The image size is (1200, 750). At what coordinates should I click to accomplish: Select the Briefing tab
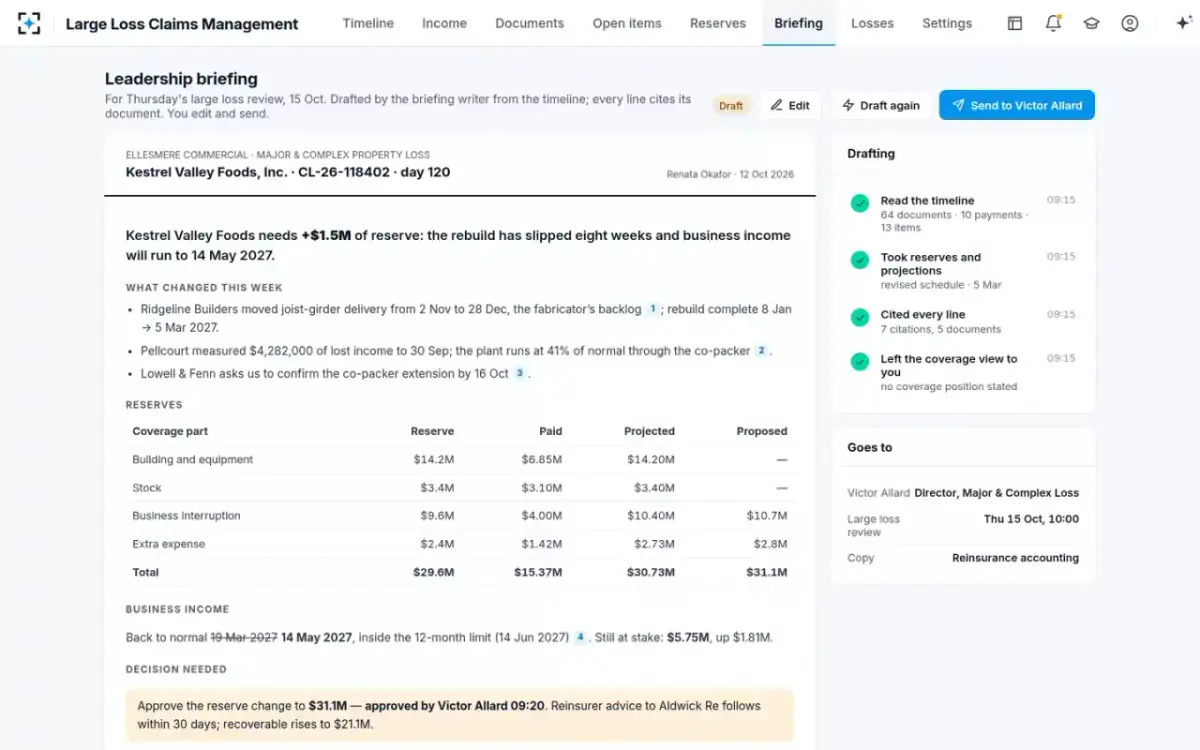(x=799, y=23)
